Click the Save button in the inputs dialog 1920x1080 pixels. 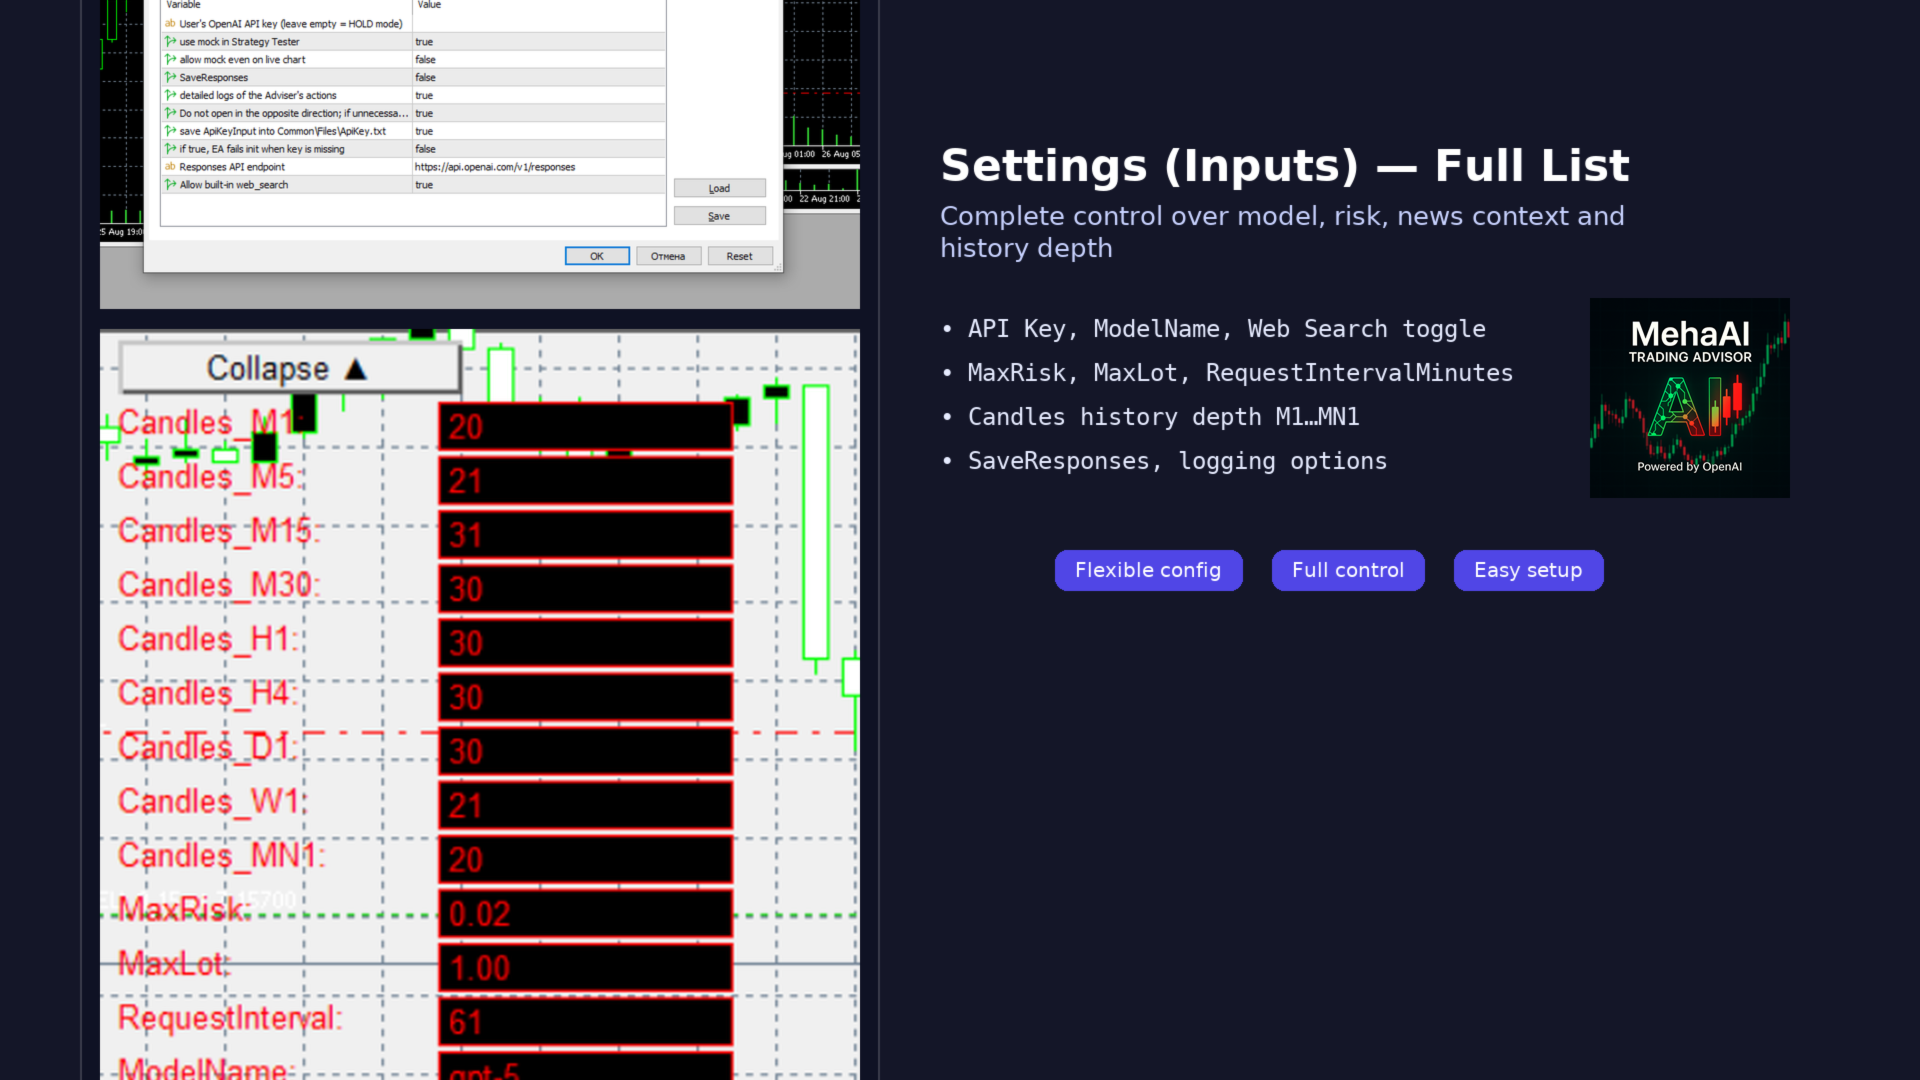720,216
